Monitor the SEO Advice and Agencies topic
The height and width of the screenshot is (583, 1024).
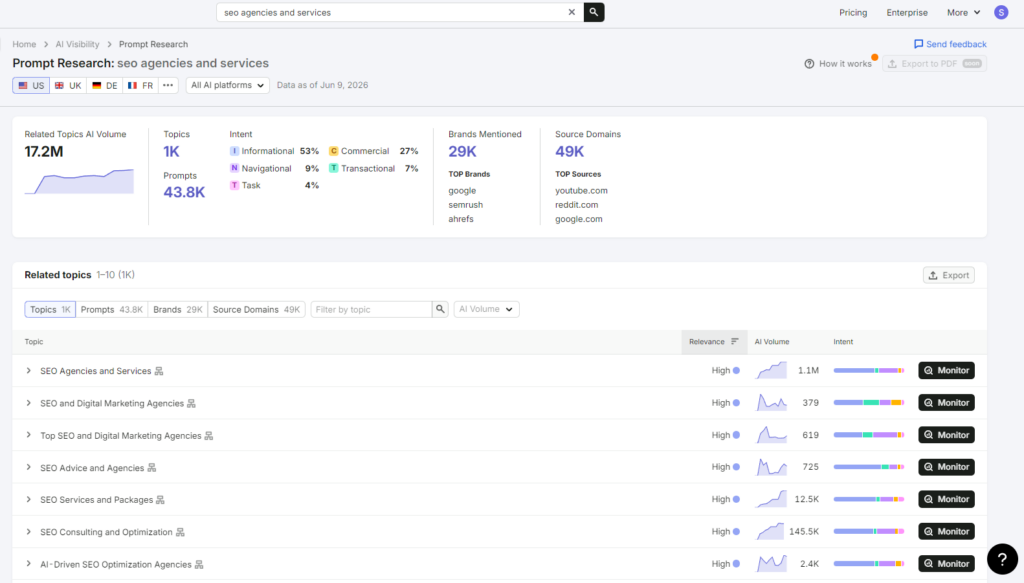(x=946, y=467)
